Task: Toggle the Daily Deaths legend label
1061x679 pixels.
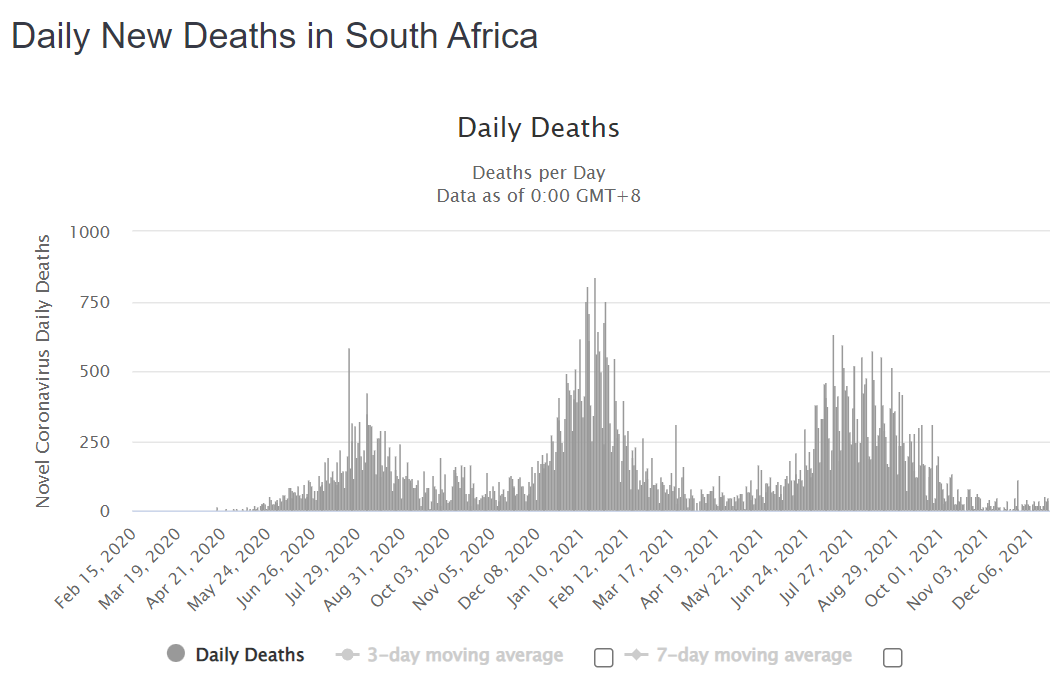Action: tap(250, 655)
